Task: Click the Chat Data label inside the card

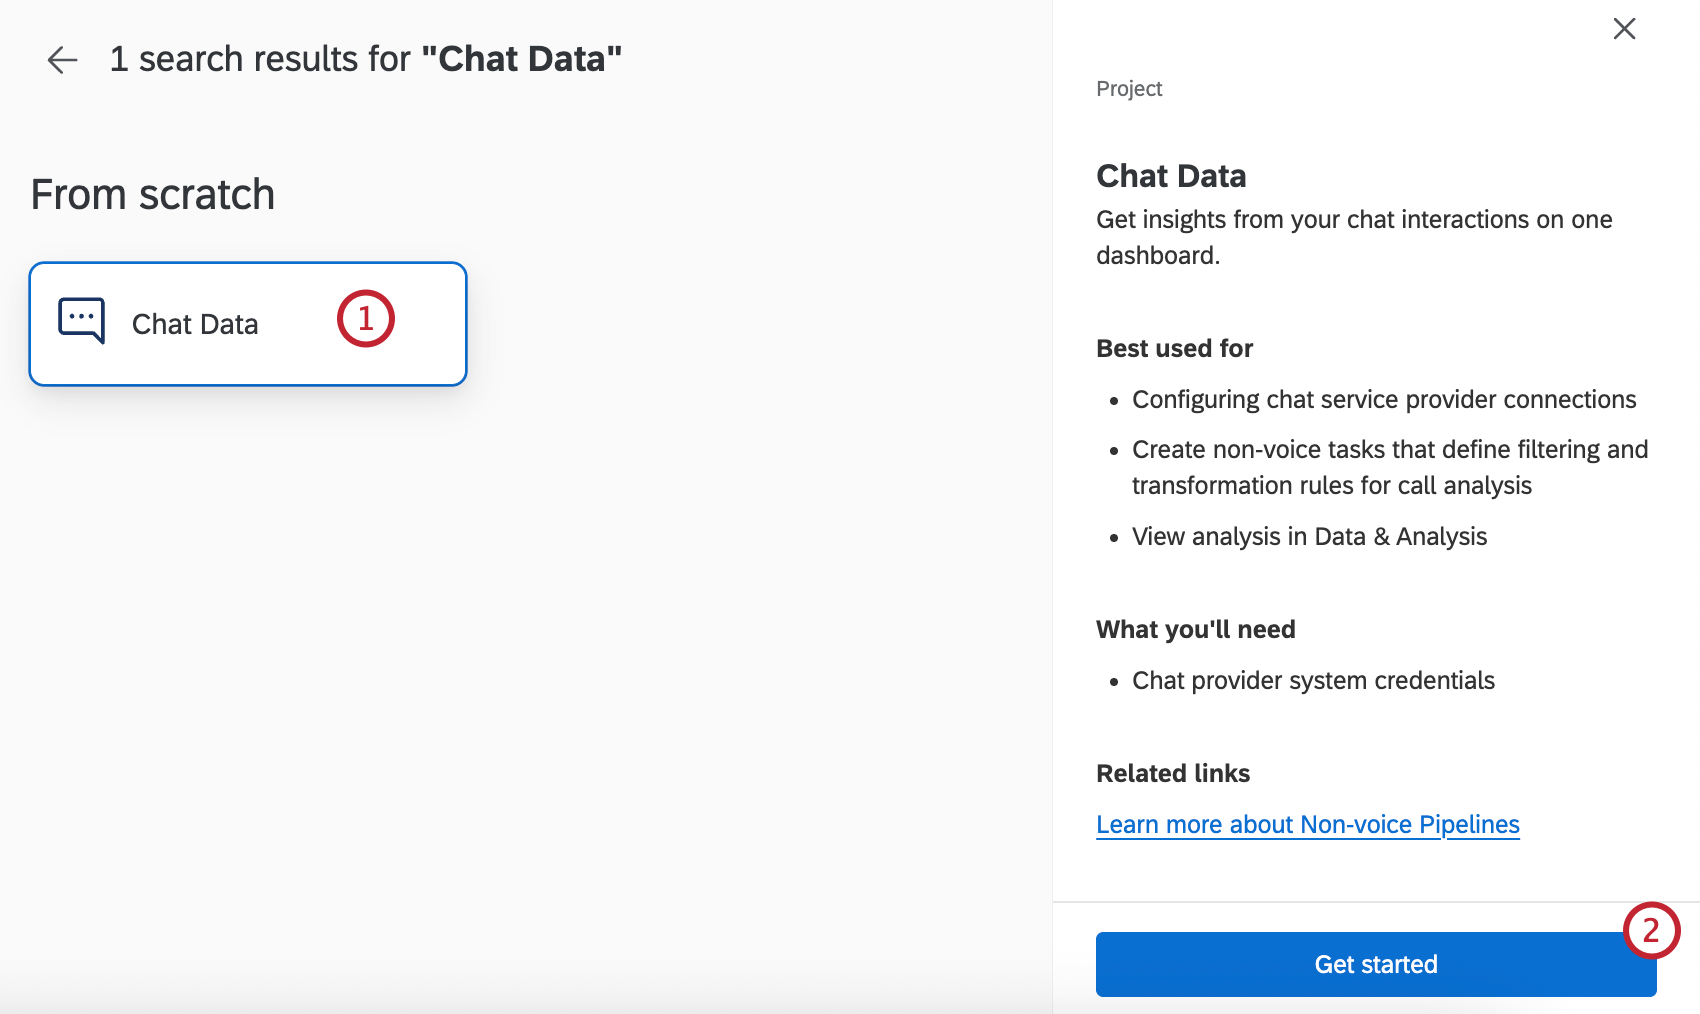Action: click(x=194, y=323)
